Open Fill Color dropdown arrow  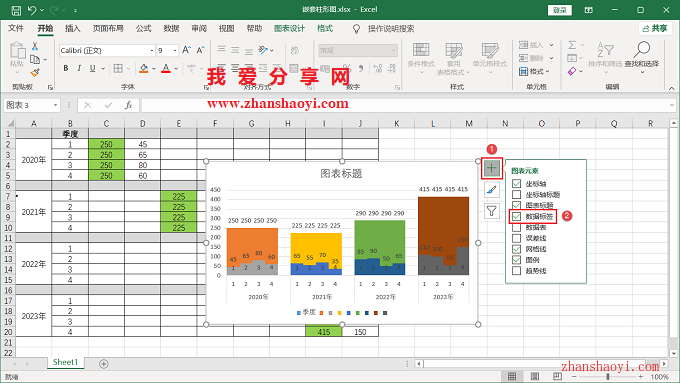pyautogui.click(x=154, y=69)
